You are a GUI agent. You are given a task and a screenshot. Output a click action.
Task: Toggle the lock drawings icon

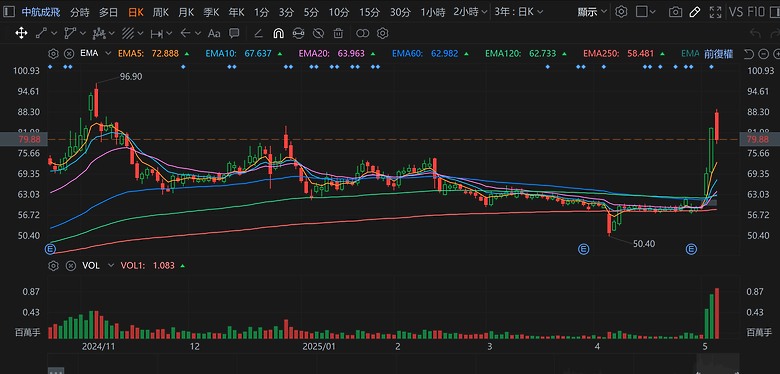coord(298,33)
